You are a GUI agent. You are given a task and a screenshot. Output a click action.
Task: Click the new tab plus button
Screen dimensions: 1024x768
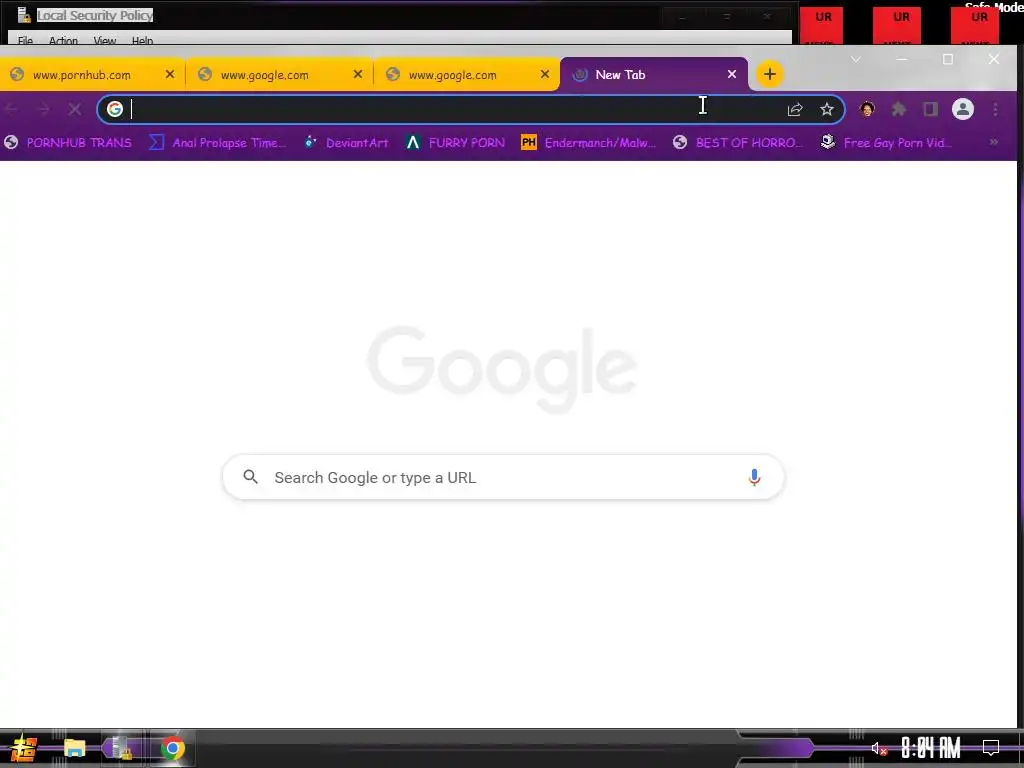pyautogui.click(x=769, y=74)
